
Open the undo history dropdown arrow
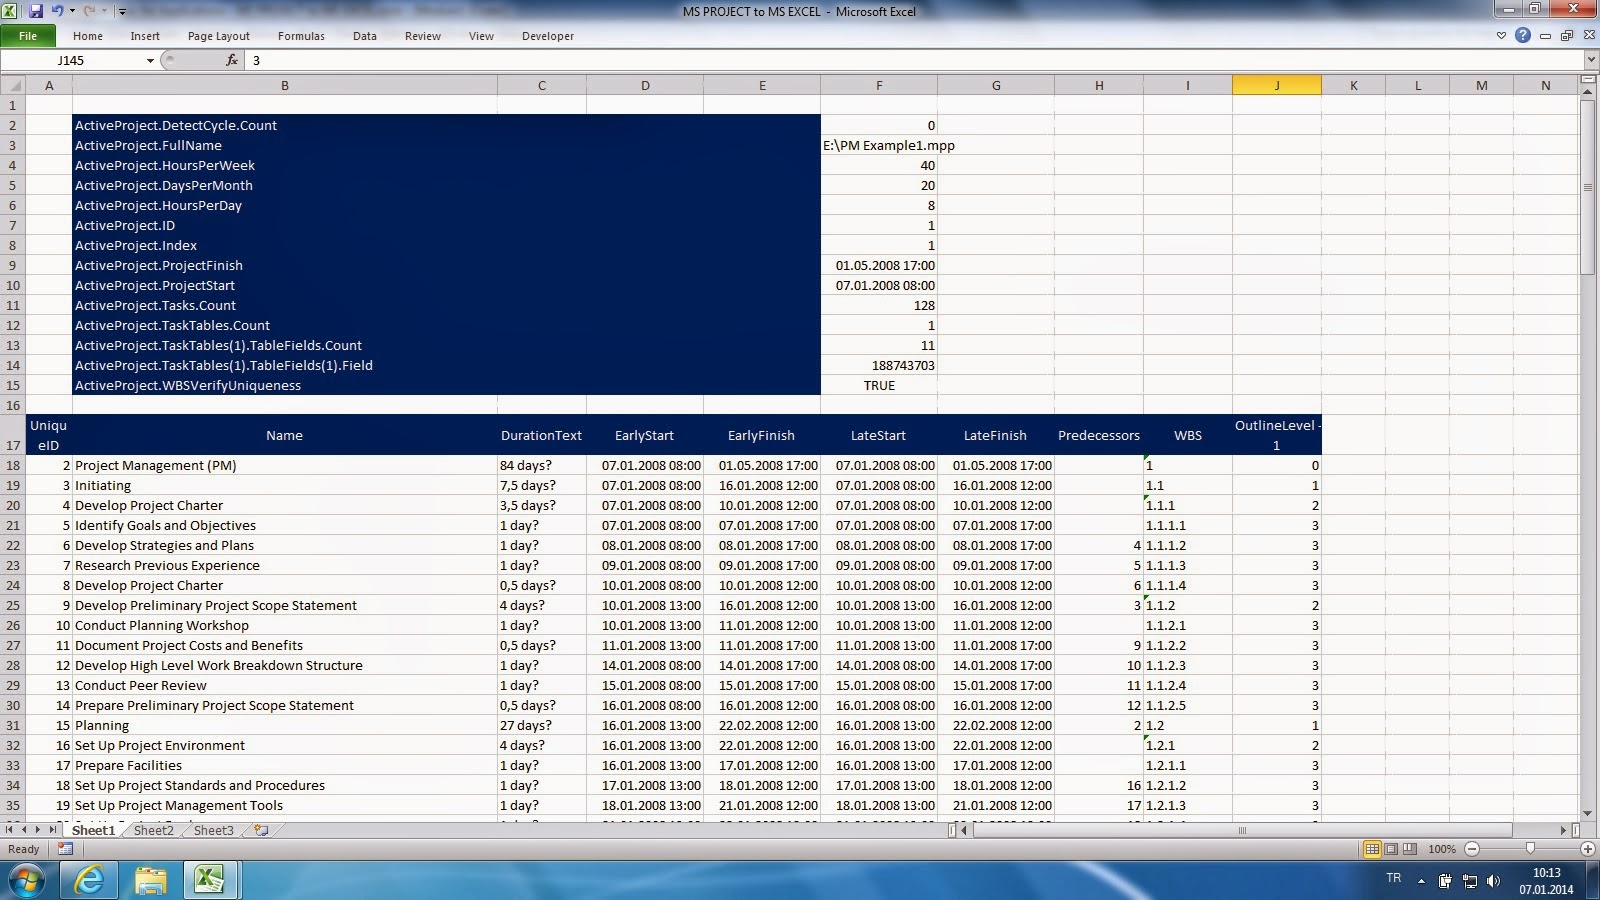71,12
